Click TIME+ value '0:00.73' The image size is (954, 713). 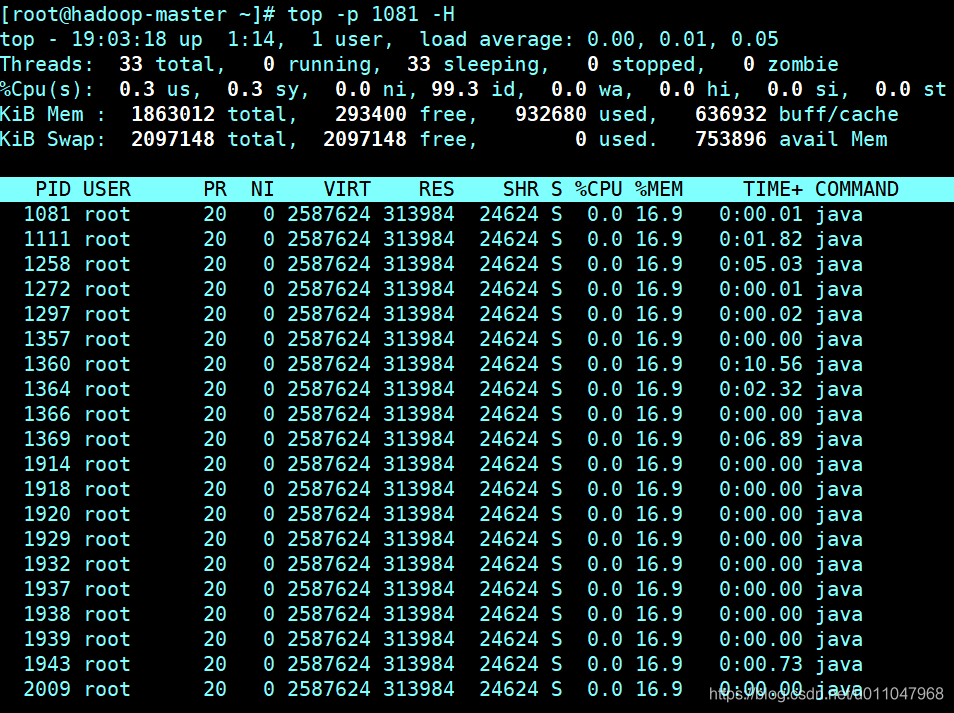click(x=761, y=663)
